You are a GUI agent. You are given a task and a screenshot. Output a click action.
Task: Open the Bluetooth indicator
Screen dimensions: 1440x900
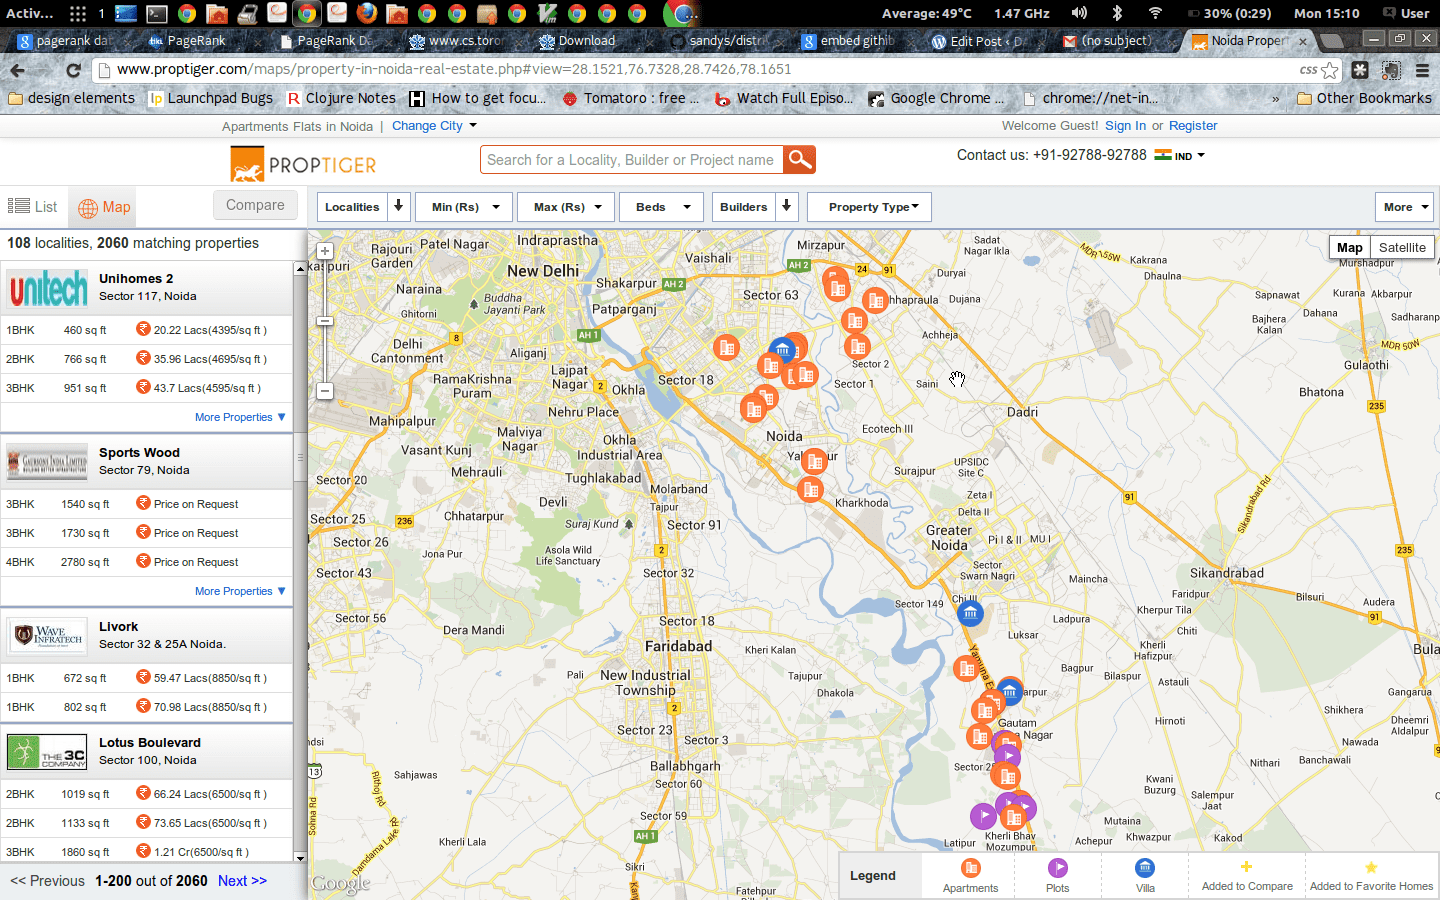pyautogui.click(x=1117, y=13)
